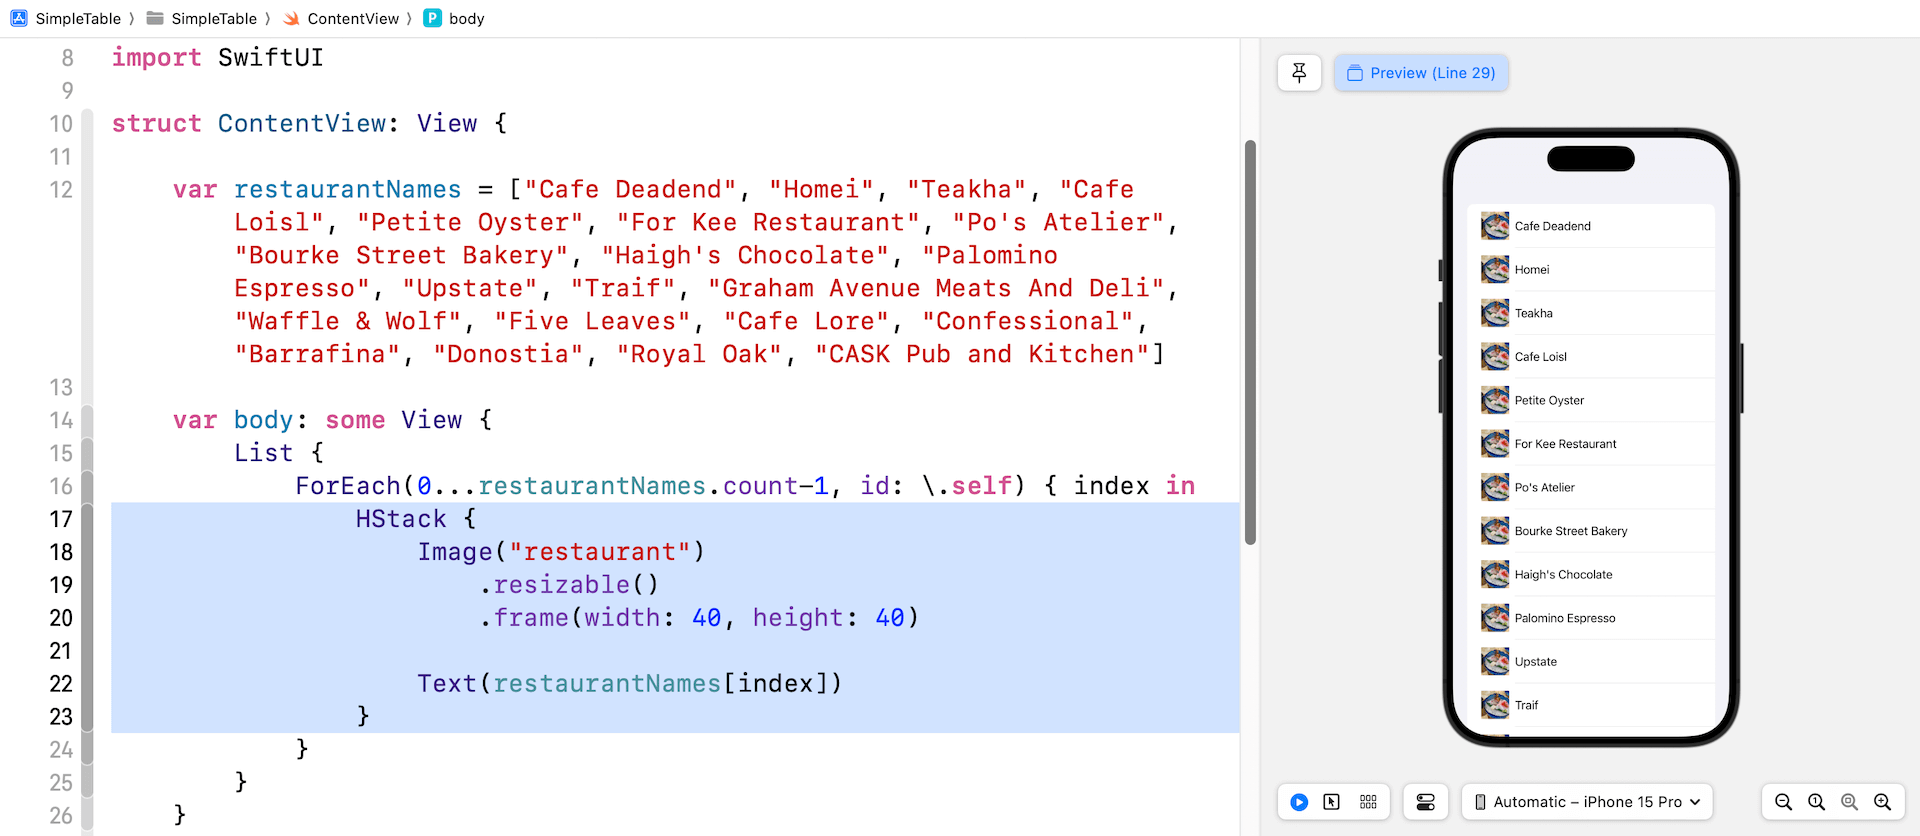Select the Preview (Line 29) tab
1920x836 pixels.
[x=1421, y=73]
